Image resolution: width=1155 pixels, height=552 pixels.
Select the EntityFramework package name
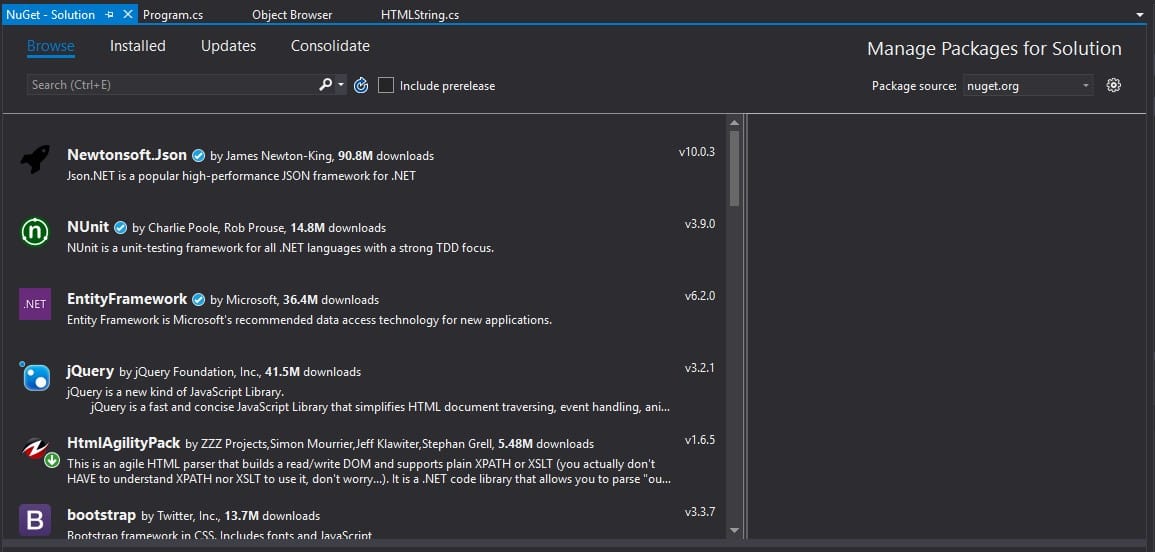tap(127, 298)
